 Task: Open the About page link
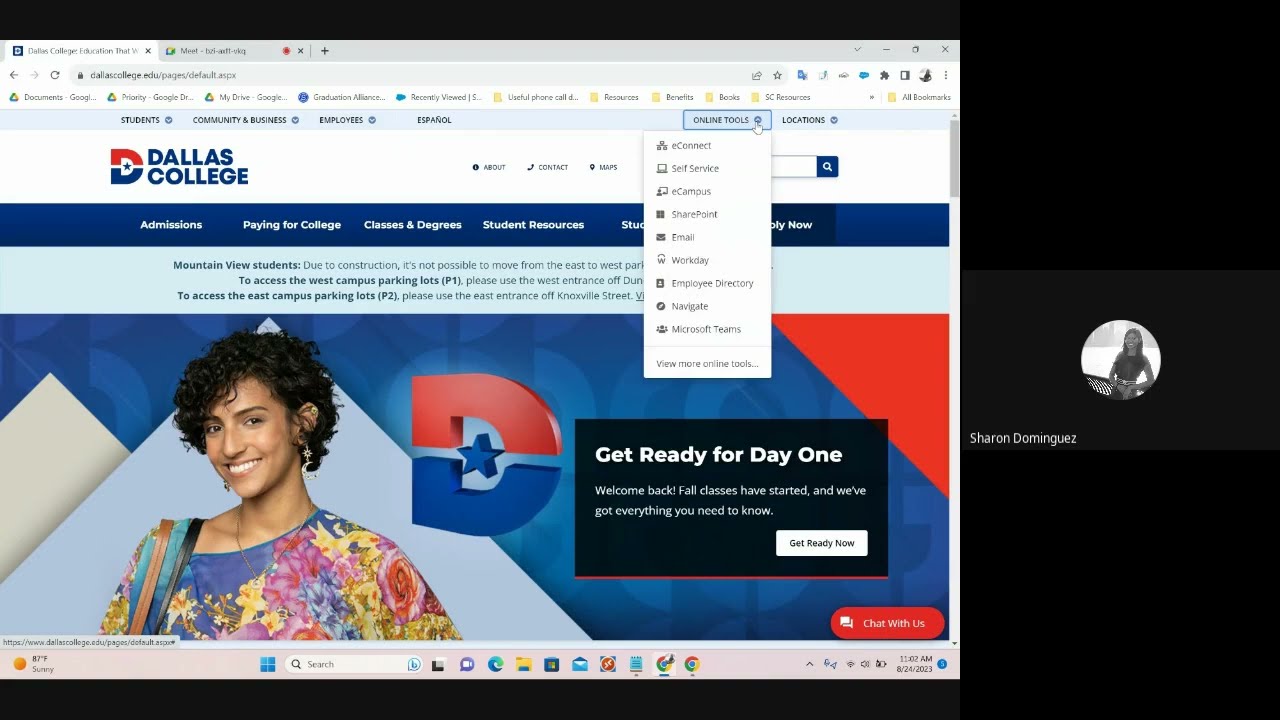pos(489,168)
